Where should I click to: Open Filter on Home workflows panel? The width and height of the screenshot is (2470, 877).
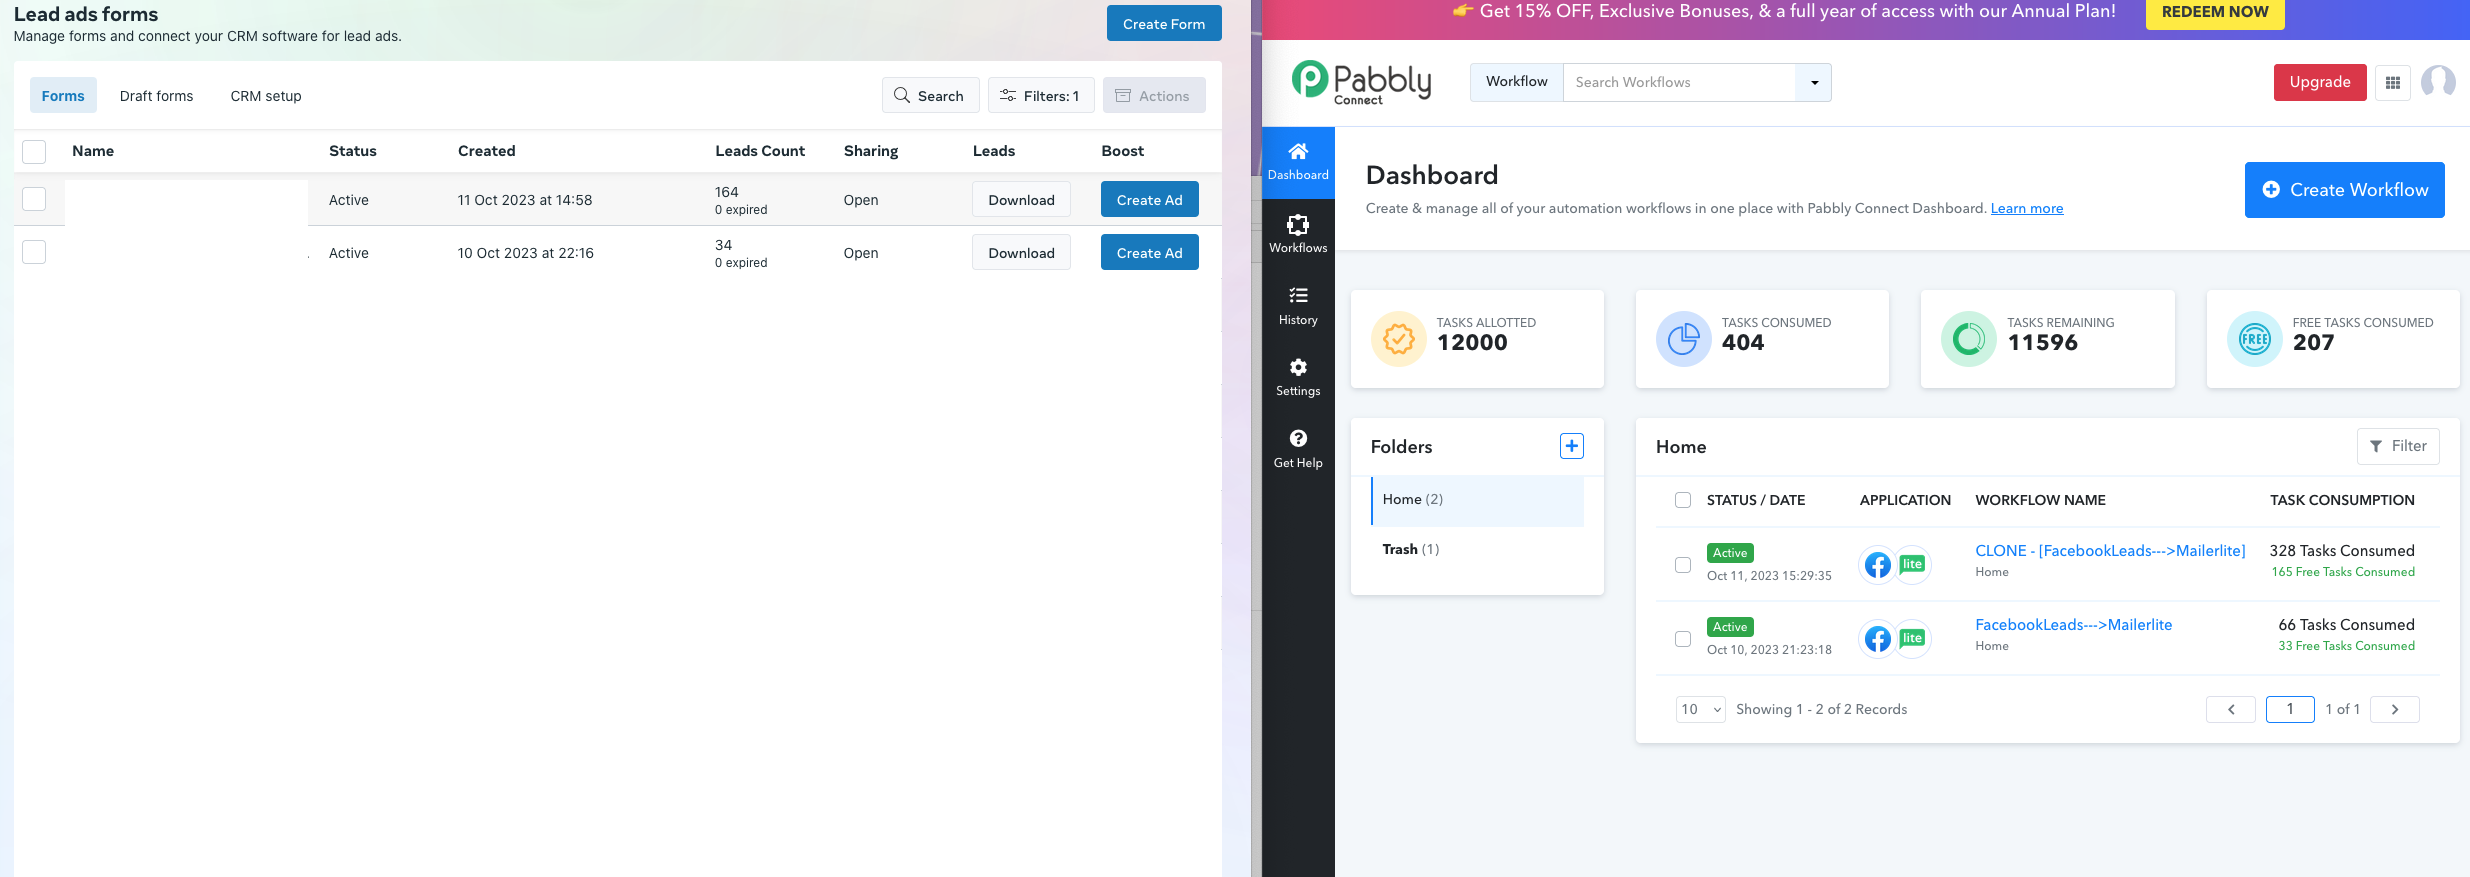tap(2398, 446)
